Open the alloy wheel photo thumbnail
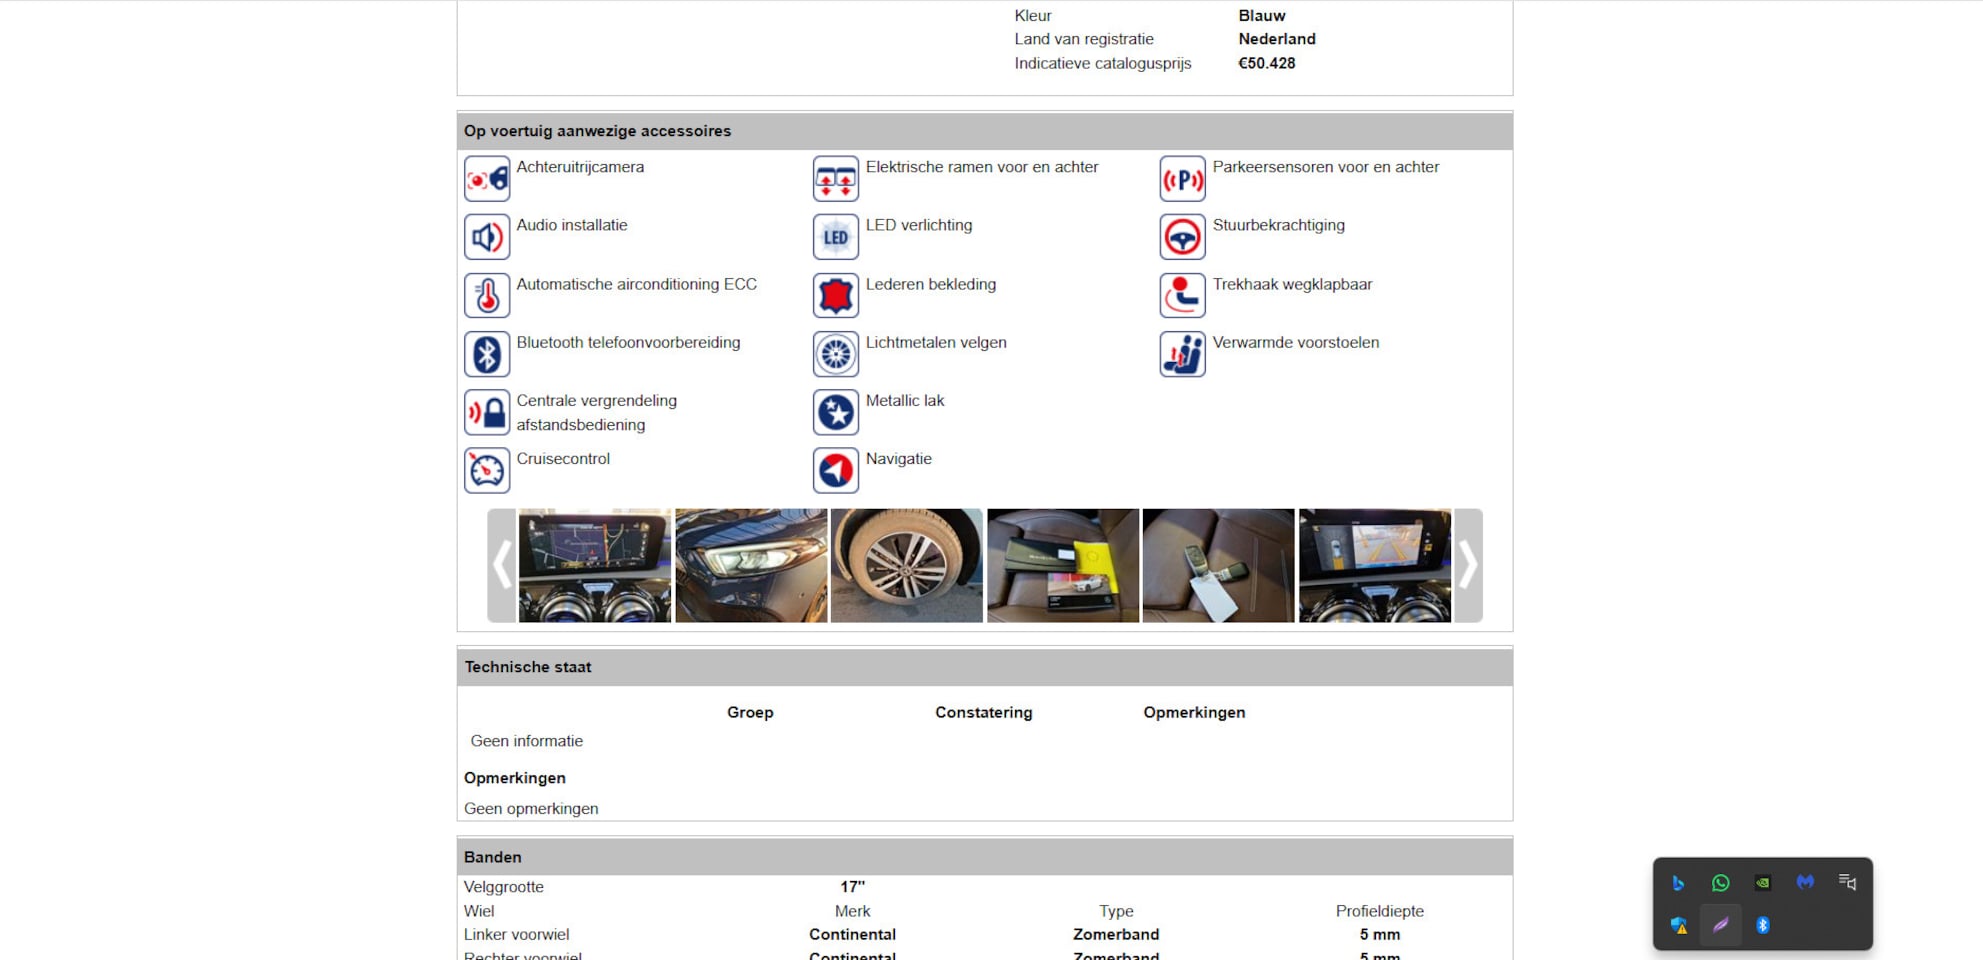Screen dimensions: 1983x960 coord(907,566)
